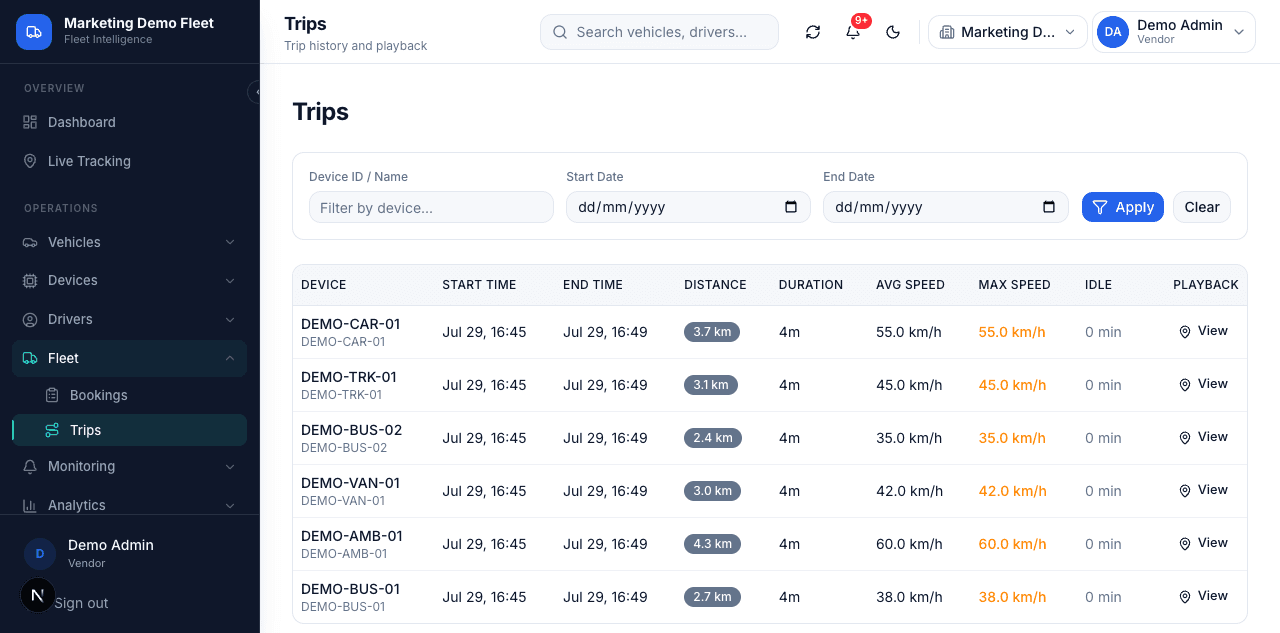Click the Trips route icon
The height and width of the screenshot is (633, 1280).
tap(52, 430)
